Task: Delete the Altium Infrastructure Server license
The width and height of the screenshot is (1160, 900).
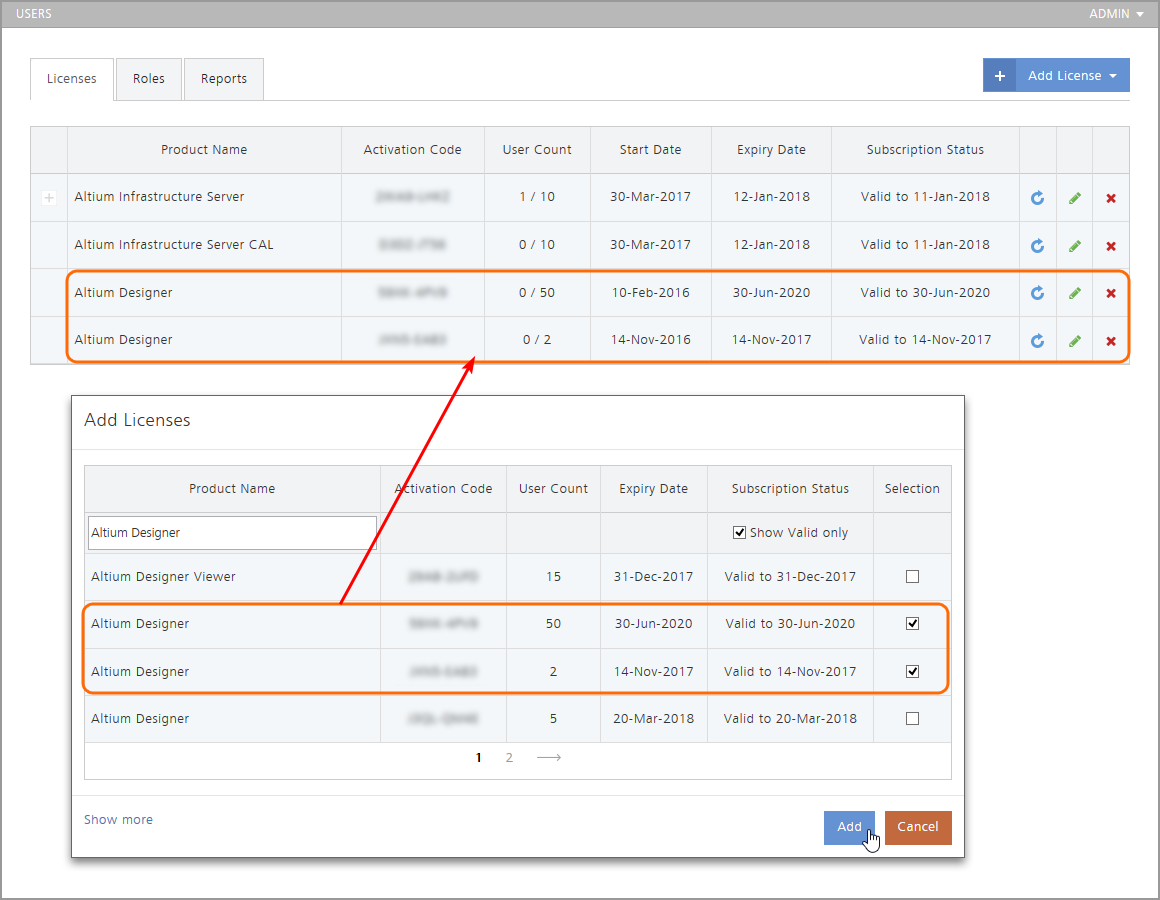Action: click(x=1111, y=198)
